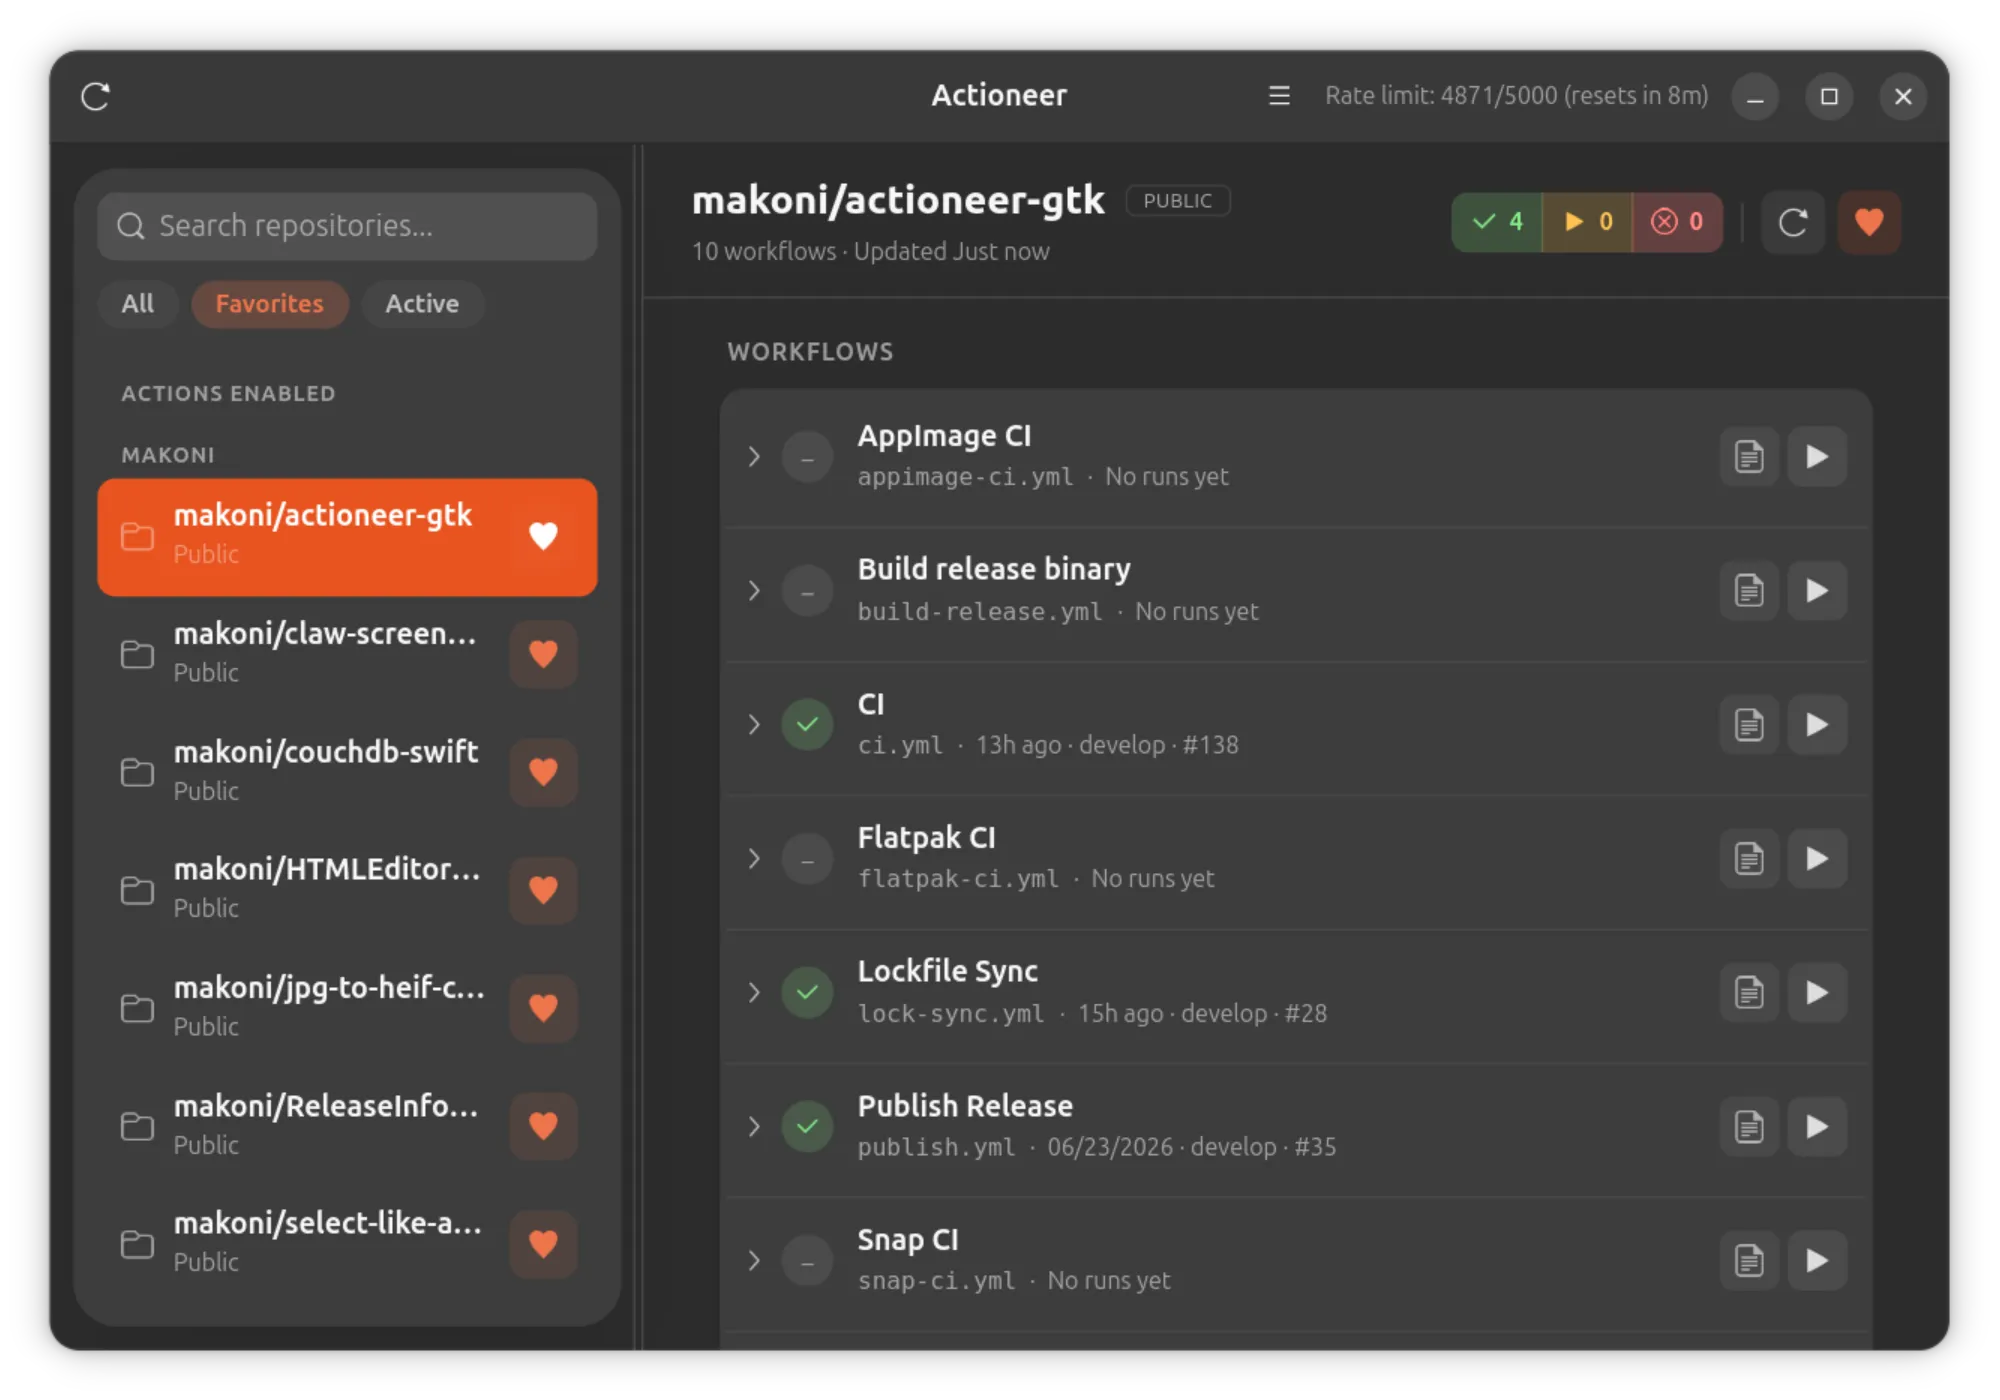Toggle favorite heart for makoni/claw-screen repo
This screenshot has height=1400, width=2000.
coord(543,654)
